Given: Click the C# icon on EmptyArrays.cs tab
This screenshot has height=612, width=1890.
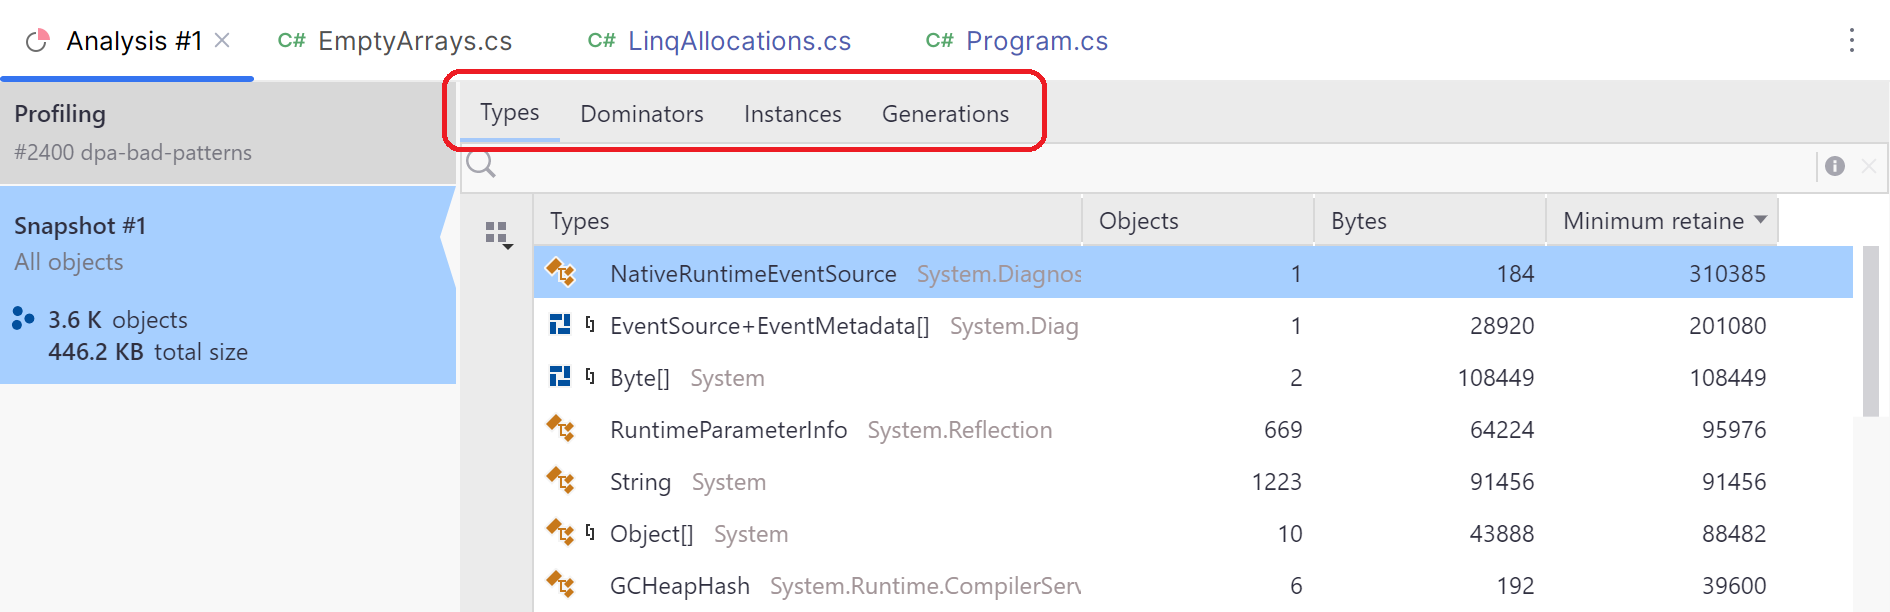Looking at the screenshot, I should [x=291, y=41].
